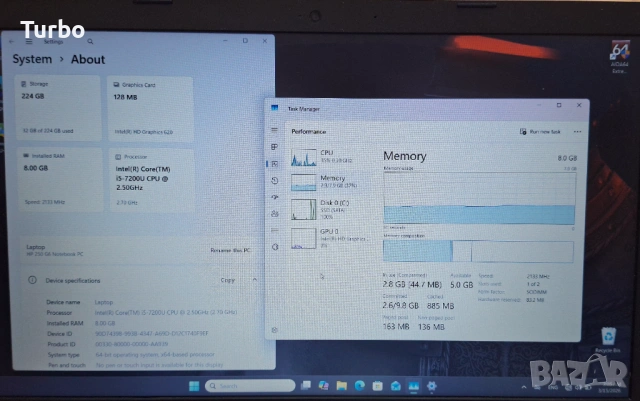Image resolution: width=640 pixels, height=401 pixels.
Task: Launch Microsoft Edge from the taskbar
Action: 360,385
